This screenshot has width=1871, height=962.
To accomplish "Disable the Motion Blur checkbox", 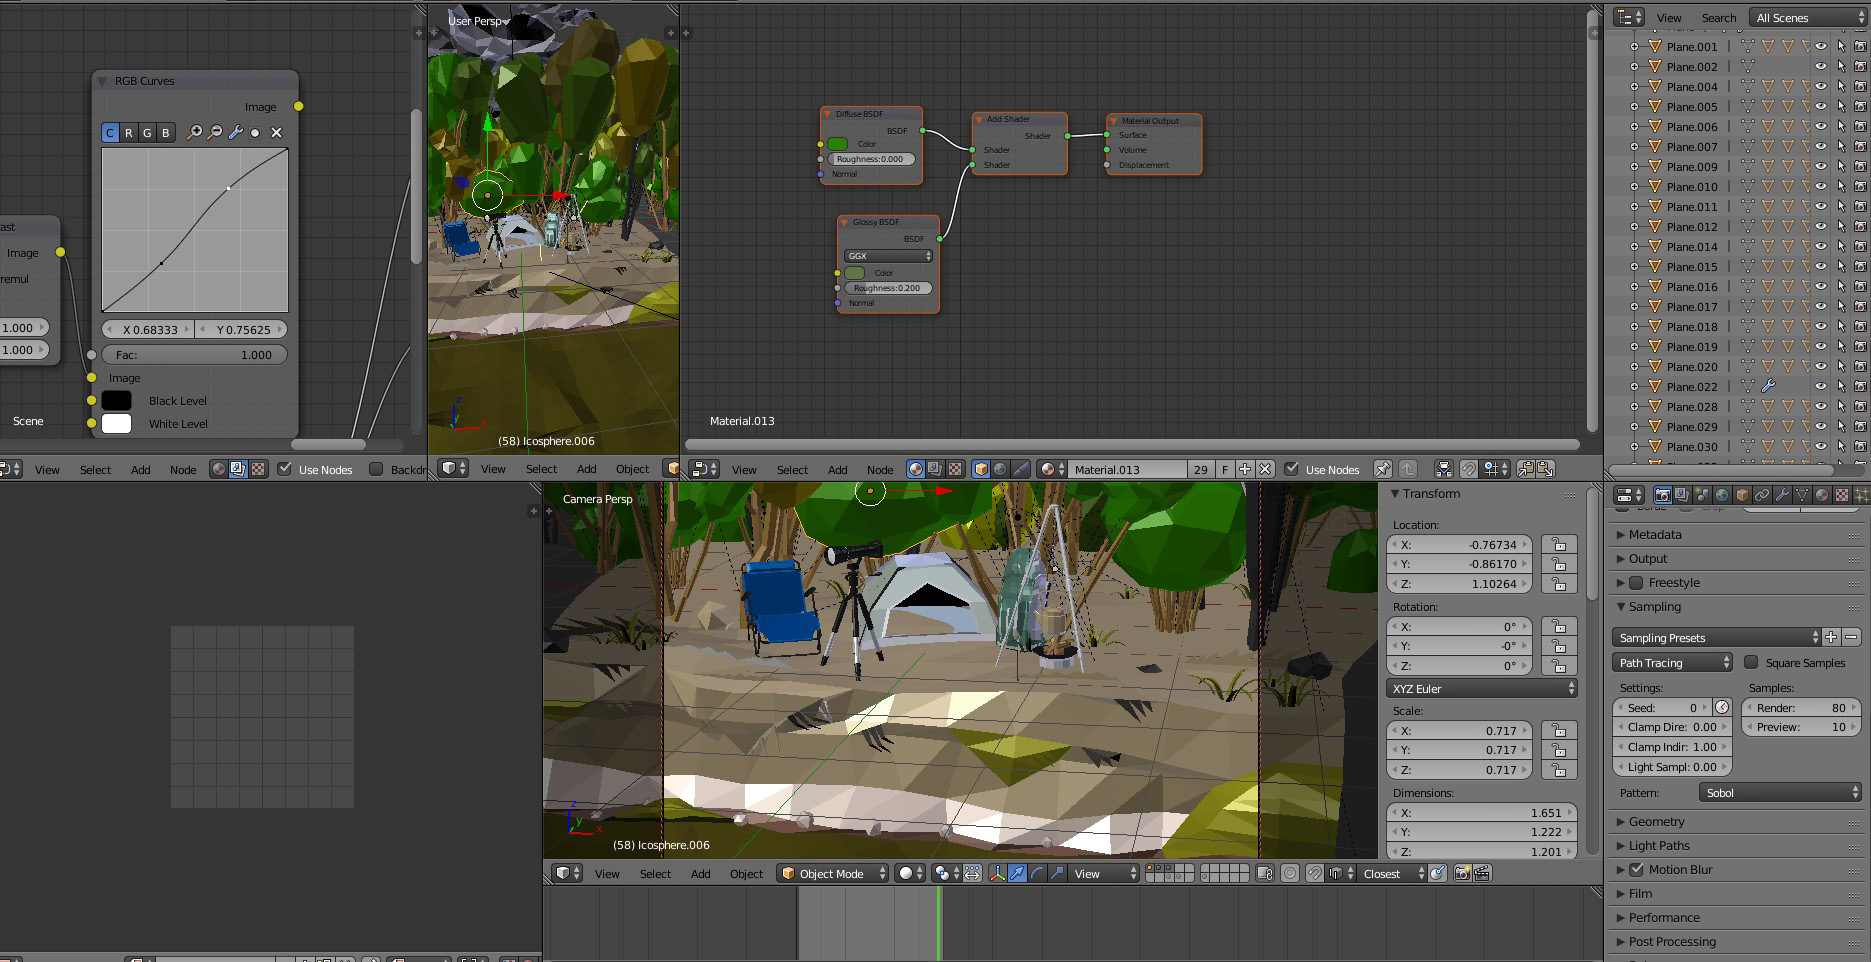I will [x=1636, y=870].
